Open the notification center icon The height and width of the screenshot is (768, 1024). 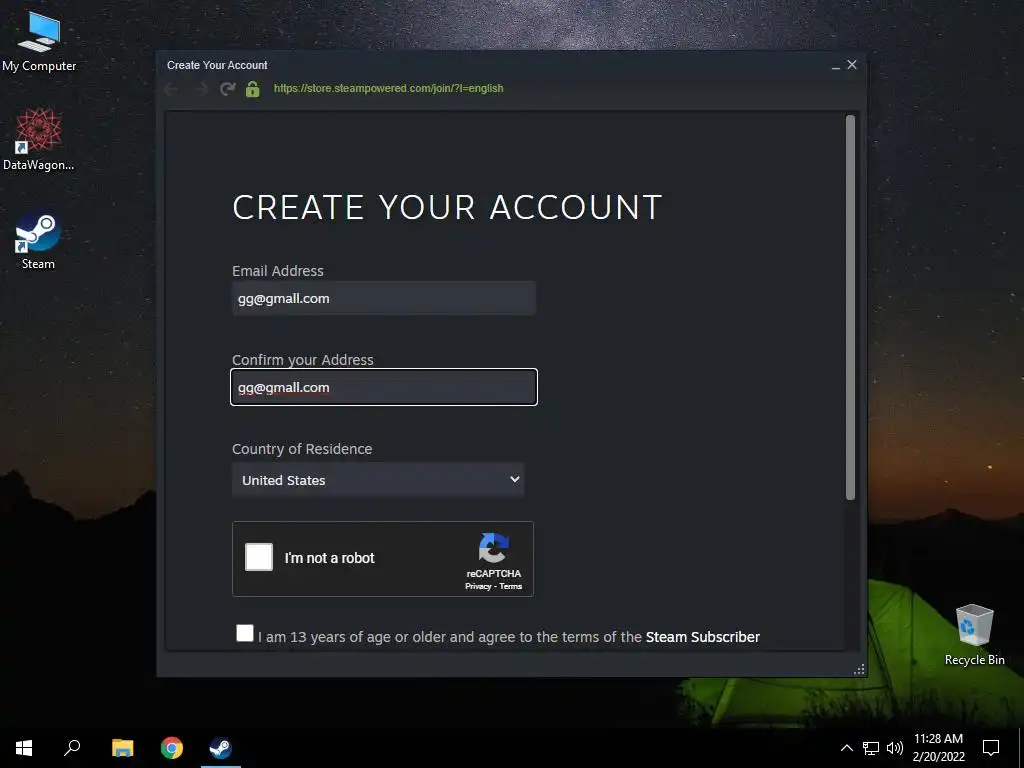pos(991,748)
